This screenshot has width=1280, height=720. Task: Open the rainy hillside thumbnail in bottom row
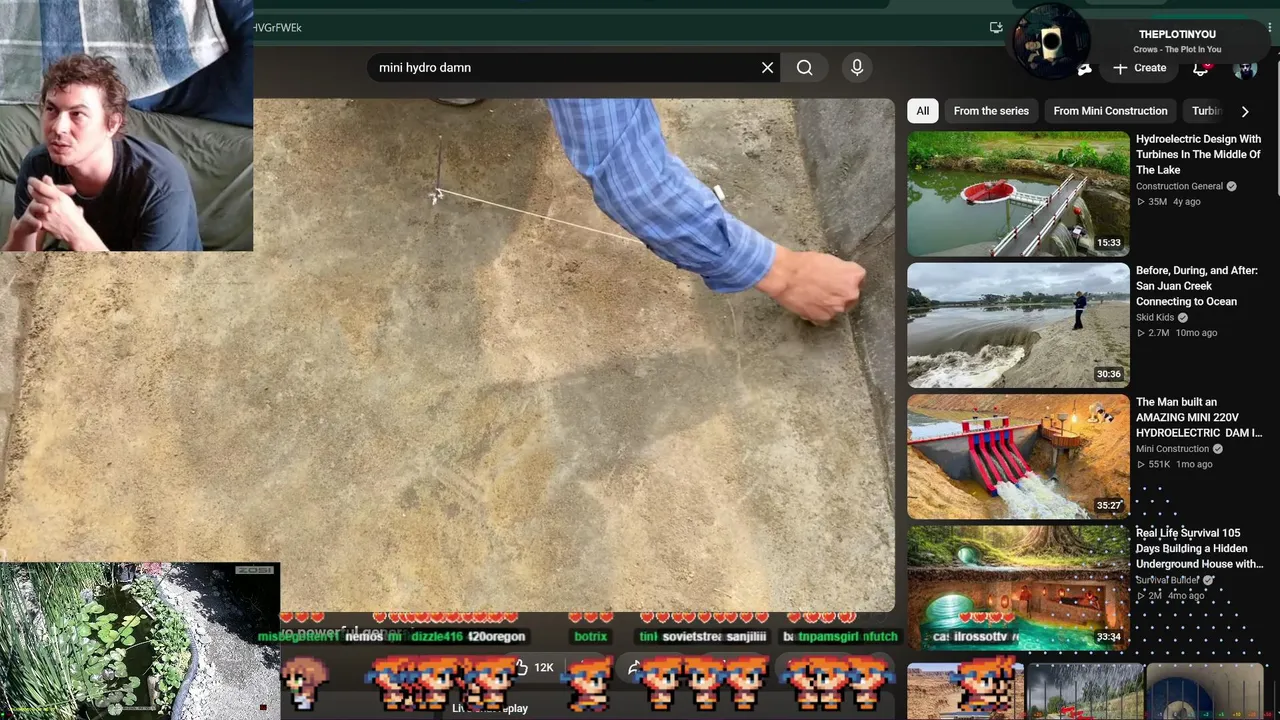pos(1084,691)
